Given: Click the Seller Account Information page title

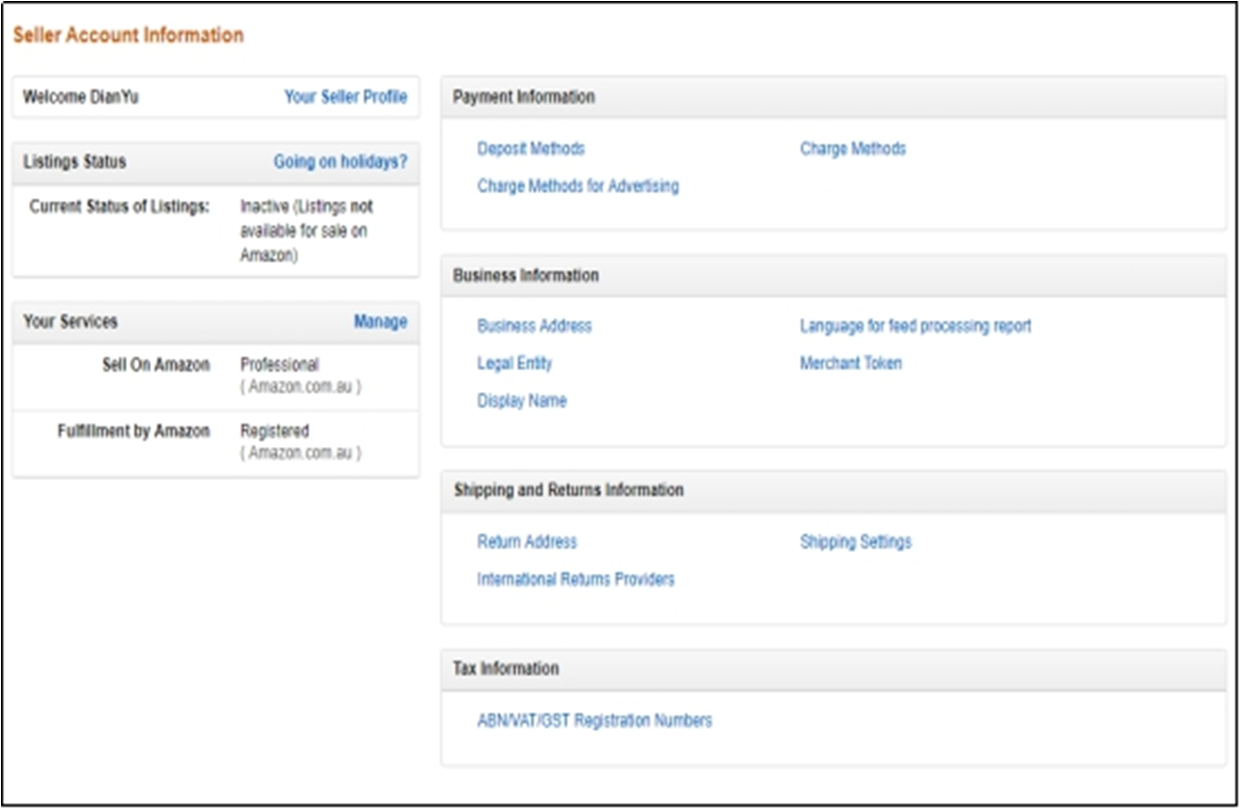Looking at the screenshot, I should (128, 35).
